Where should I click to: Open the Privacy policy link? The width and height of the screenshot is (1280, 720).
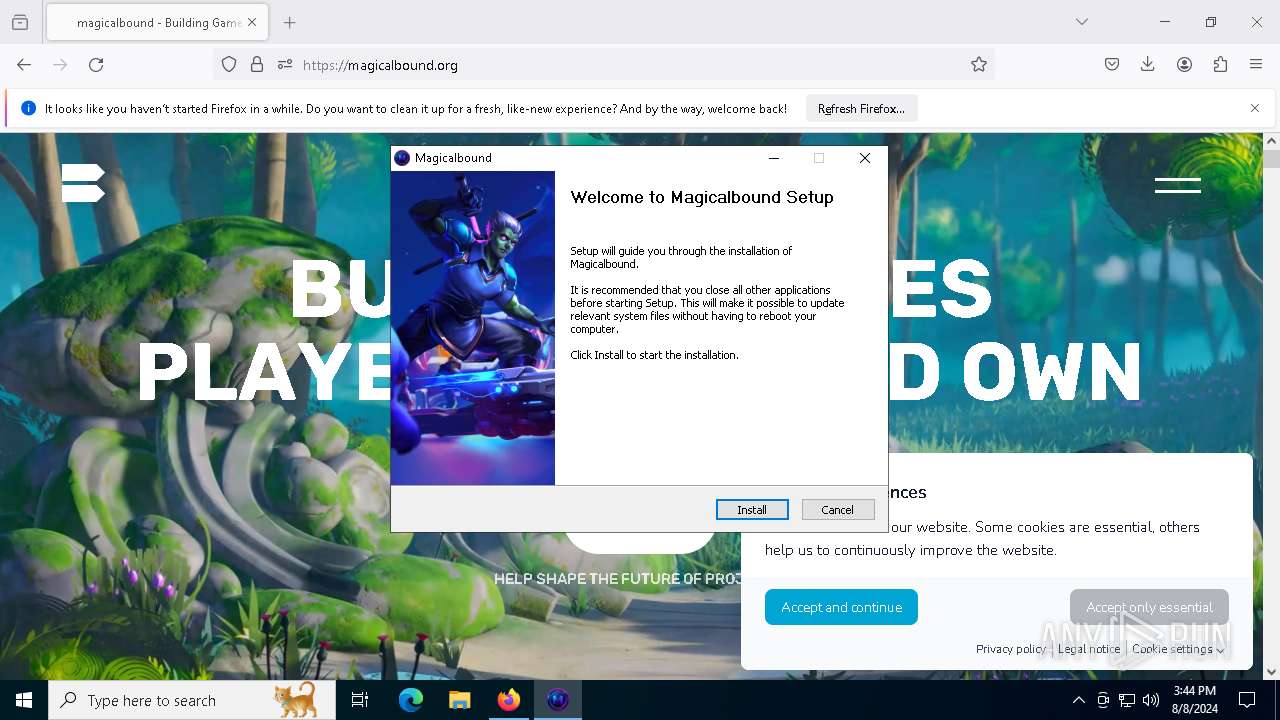click(1011, 649)
